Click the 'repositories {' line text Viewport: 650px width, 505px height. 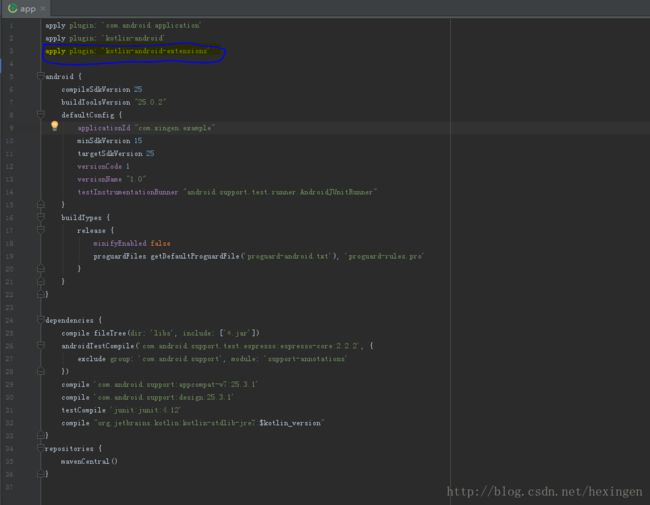pos(73,448)
